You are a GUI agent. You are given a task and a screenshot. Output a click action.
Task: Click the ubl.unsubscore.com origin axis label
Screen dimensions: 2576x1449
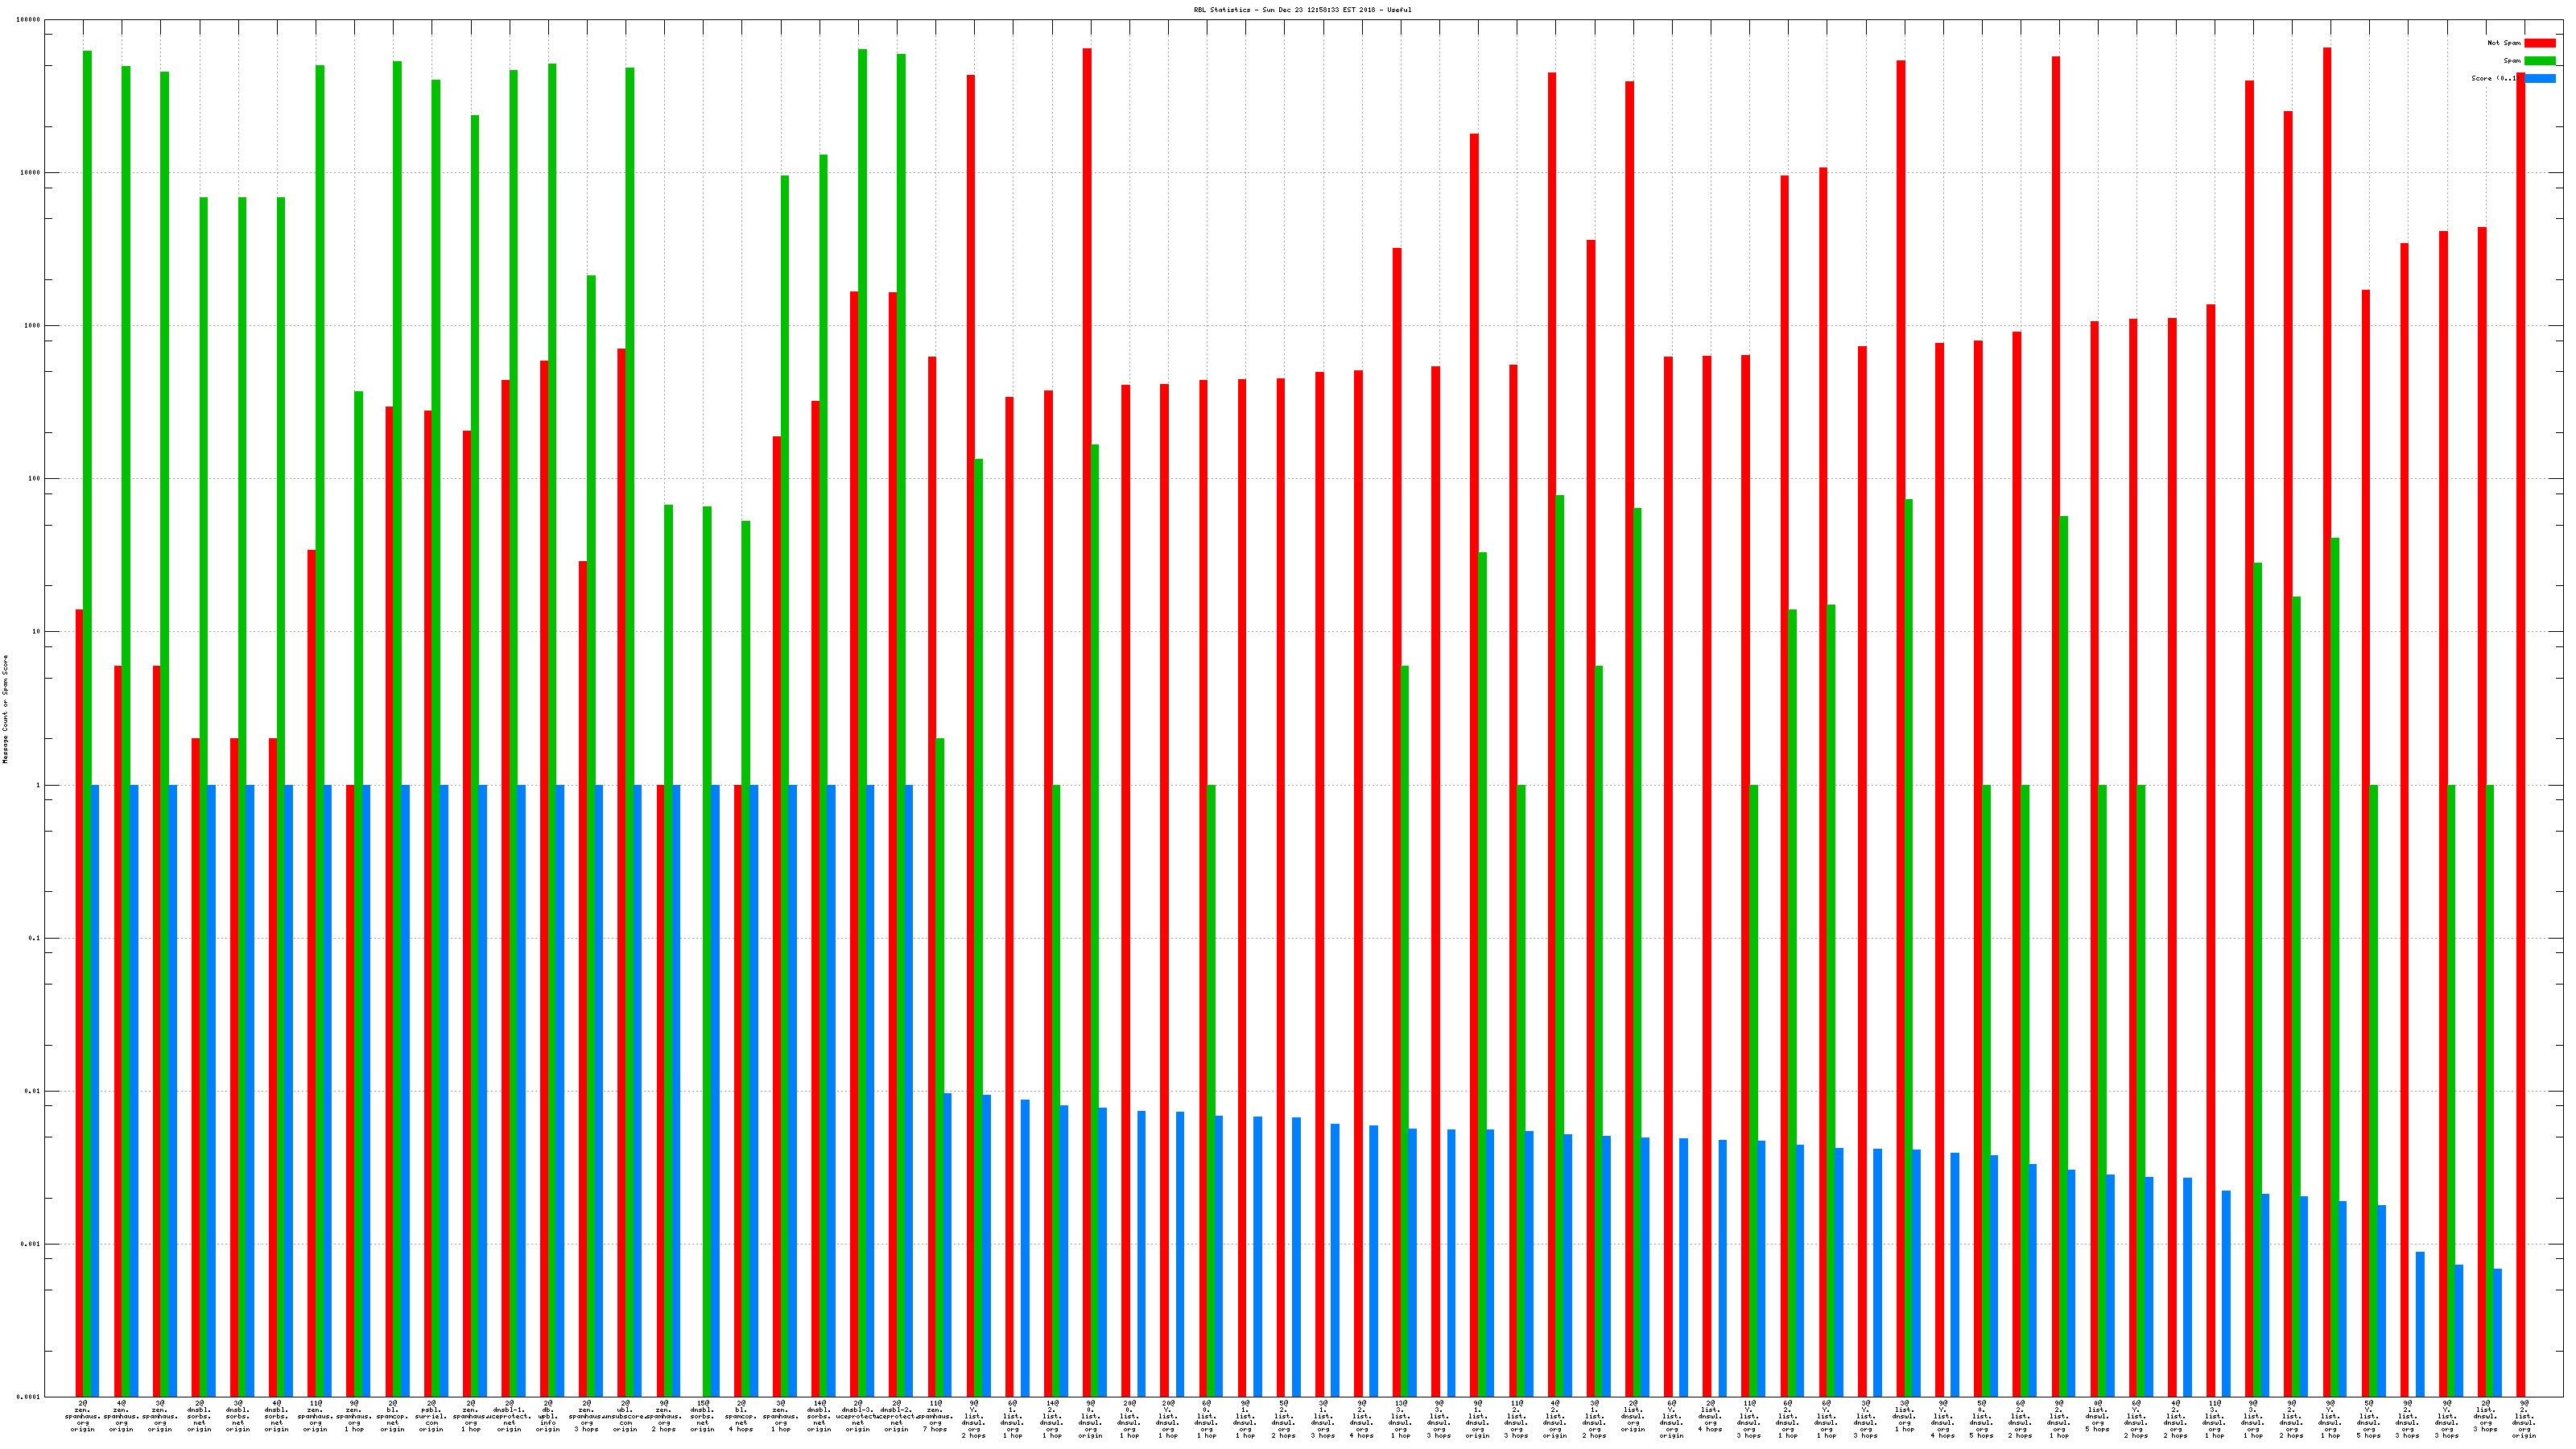click(625, 1416)
